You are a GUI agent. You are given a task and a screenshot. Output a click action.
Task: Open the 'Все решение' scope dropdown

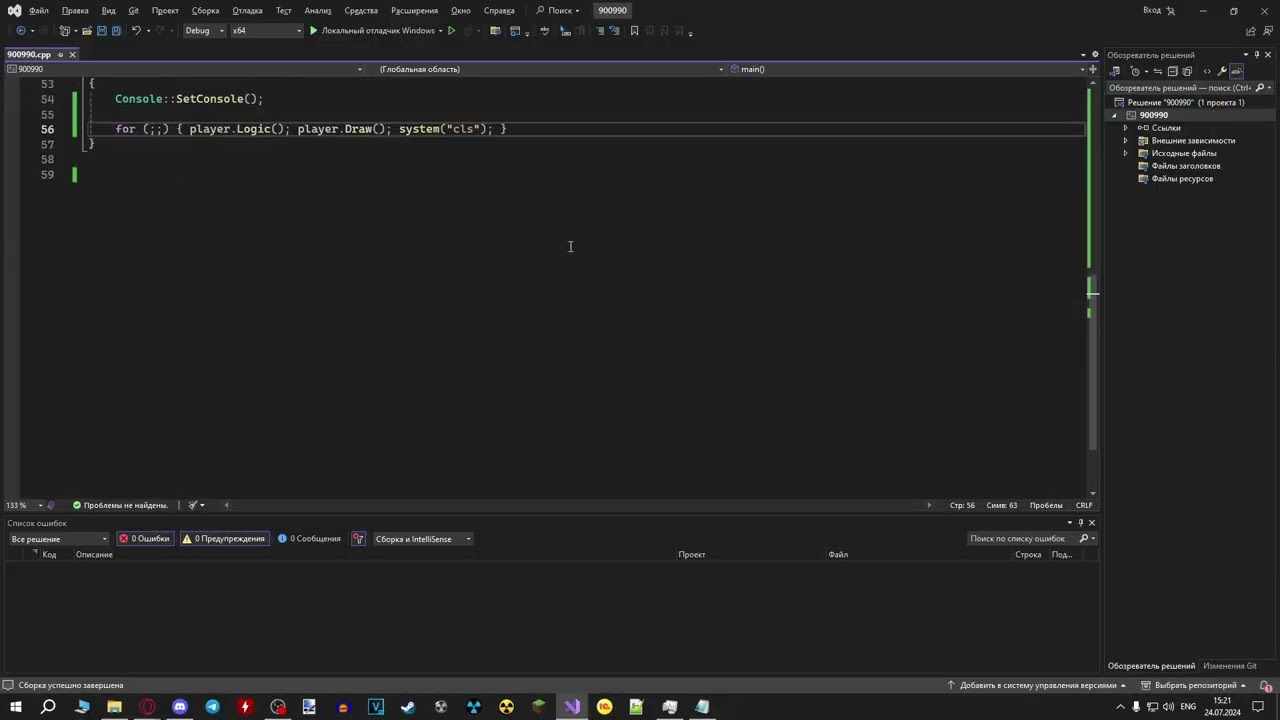(x=58, y=539)
